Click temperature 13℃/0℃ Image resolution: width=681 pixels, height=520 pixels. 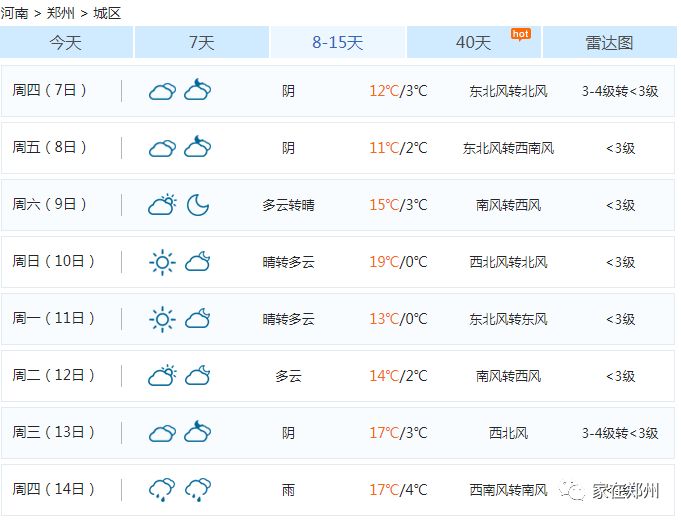pyautogui.click(x=398, y=319)
